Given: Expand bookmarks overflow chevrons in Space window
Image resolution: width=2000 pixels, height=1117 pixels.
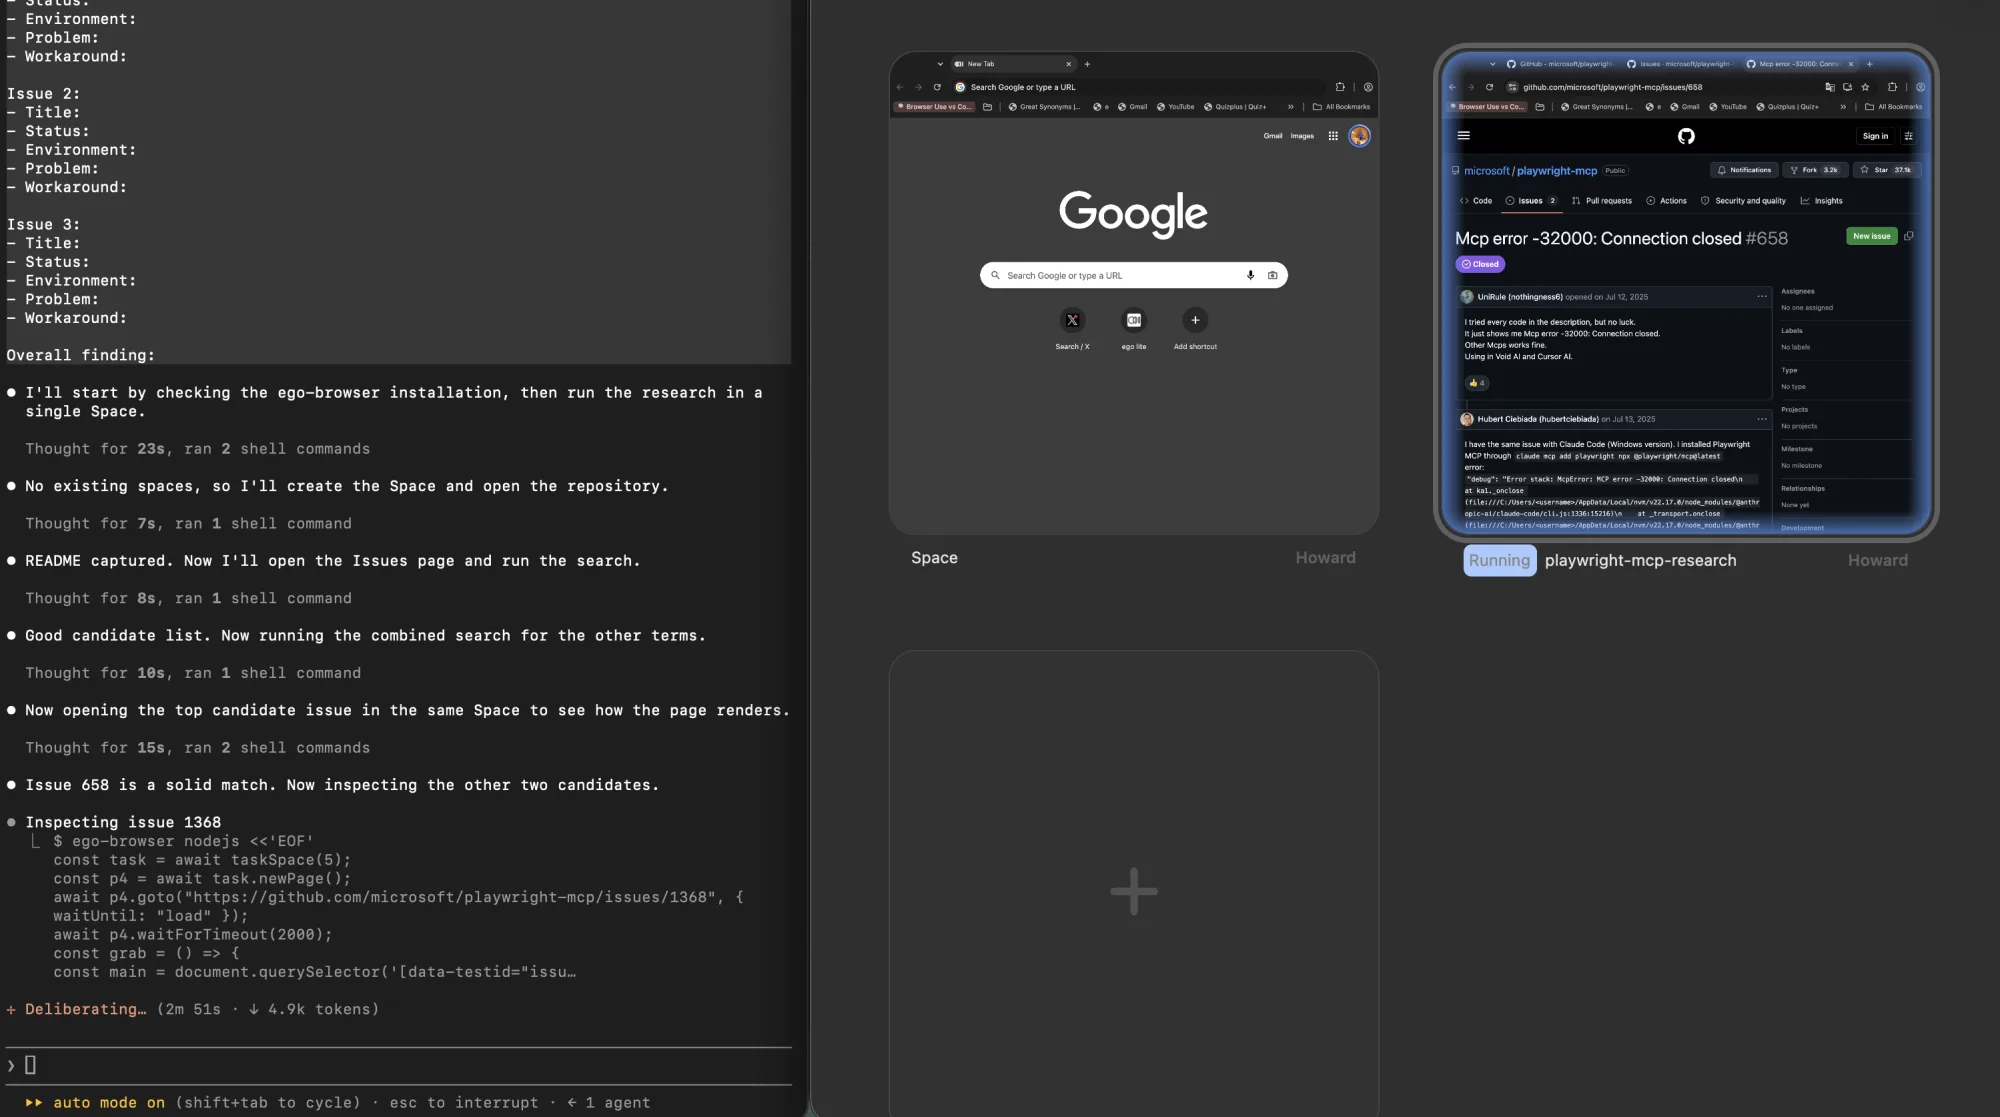Looking at the screenshot, I should point(1290,107).
